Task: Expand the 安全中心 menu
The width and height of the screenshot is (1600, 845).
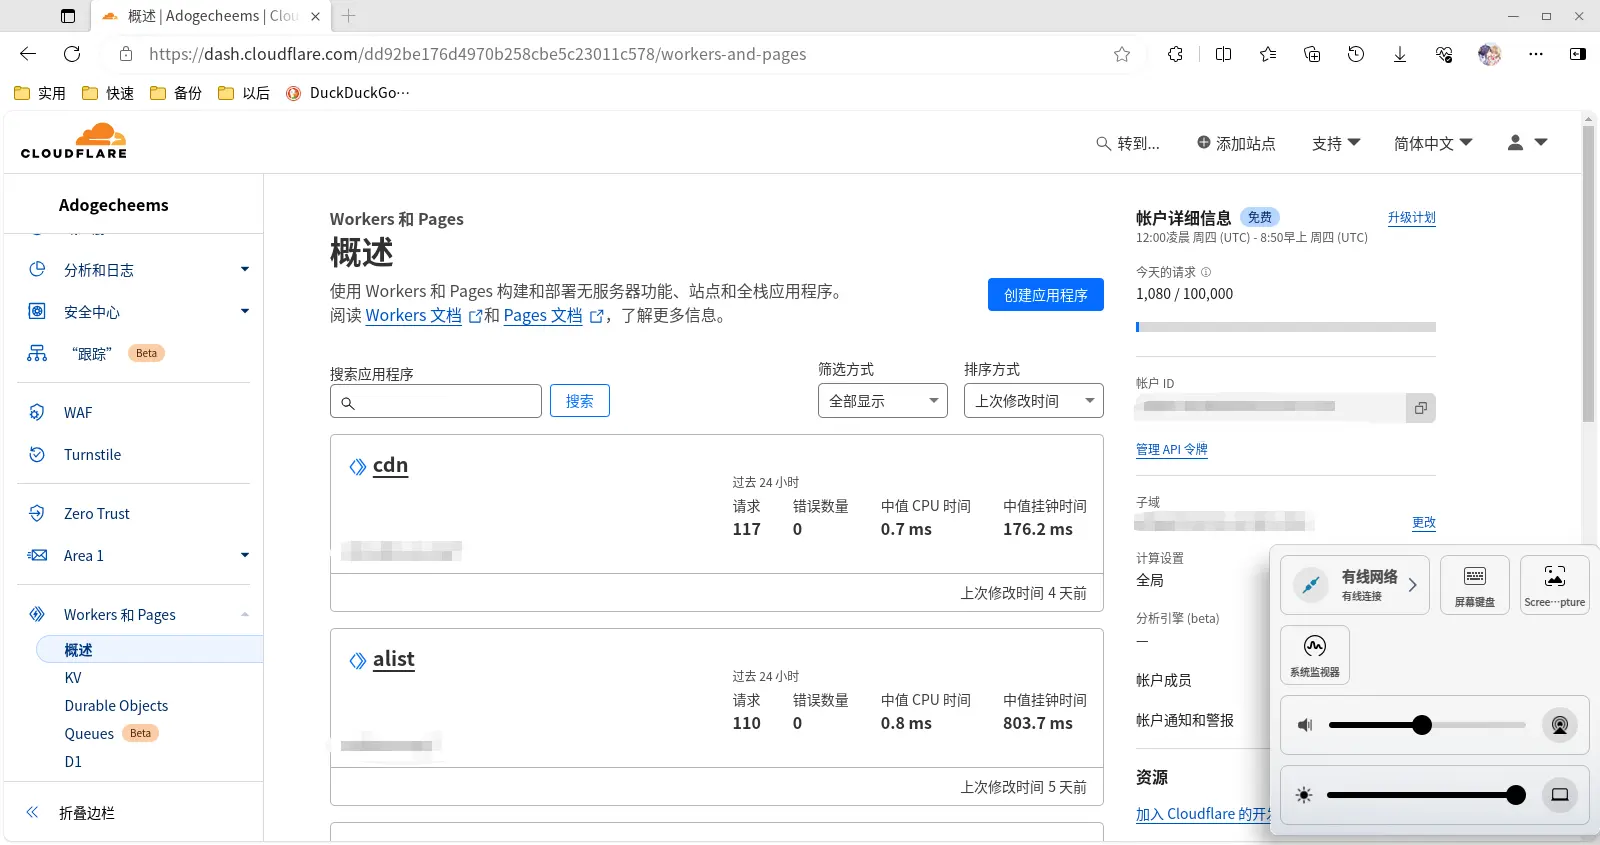Action: click(245, 312)
